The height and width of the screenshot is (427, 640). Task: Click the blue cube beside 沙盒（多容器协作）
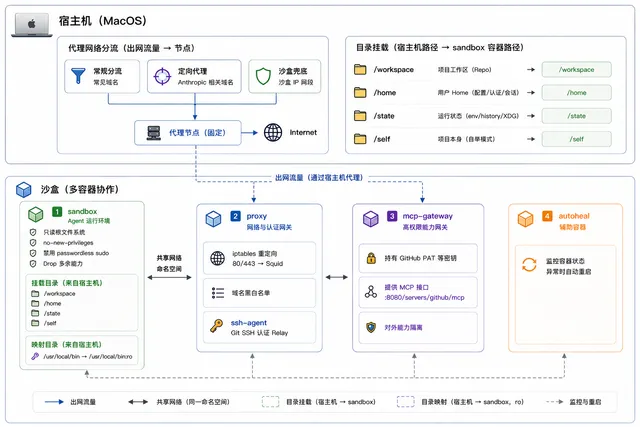(x=24, y=189)
